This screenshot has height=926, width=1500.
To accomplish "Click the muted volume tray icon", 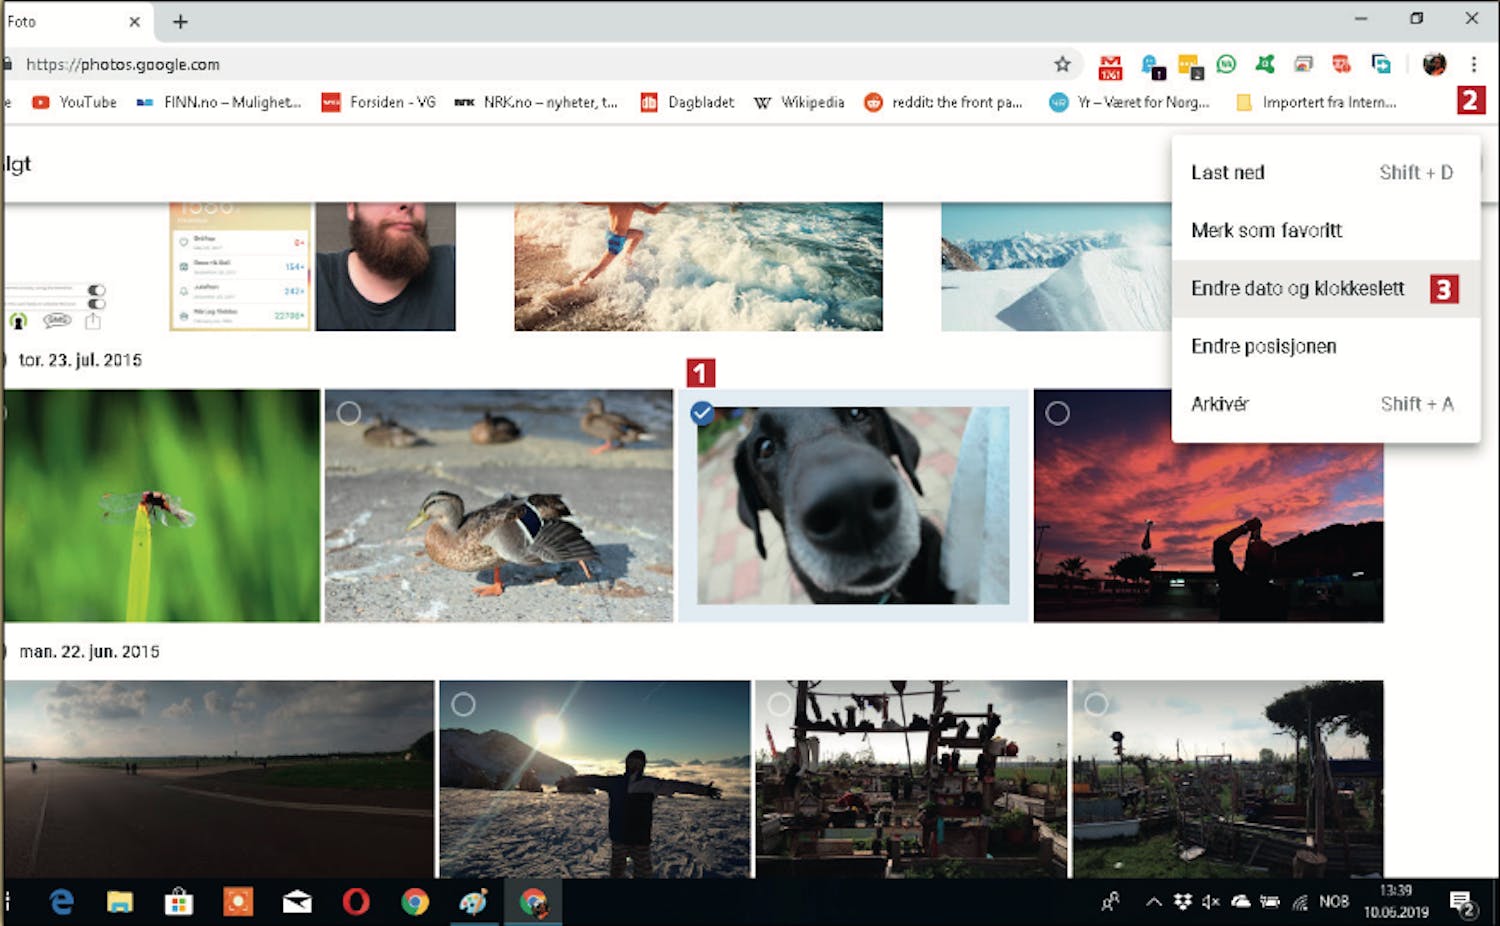I will point(1210,902).
